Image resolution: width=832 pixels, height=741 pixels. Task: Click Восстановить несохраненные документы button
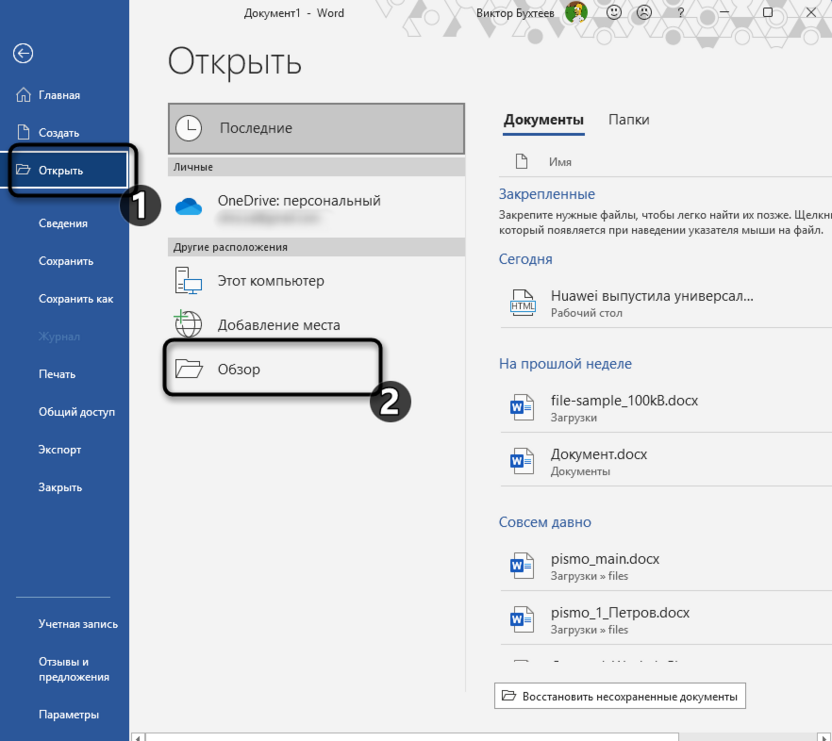tap(620, 696)
